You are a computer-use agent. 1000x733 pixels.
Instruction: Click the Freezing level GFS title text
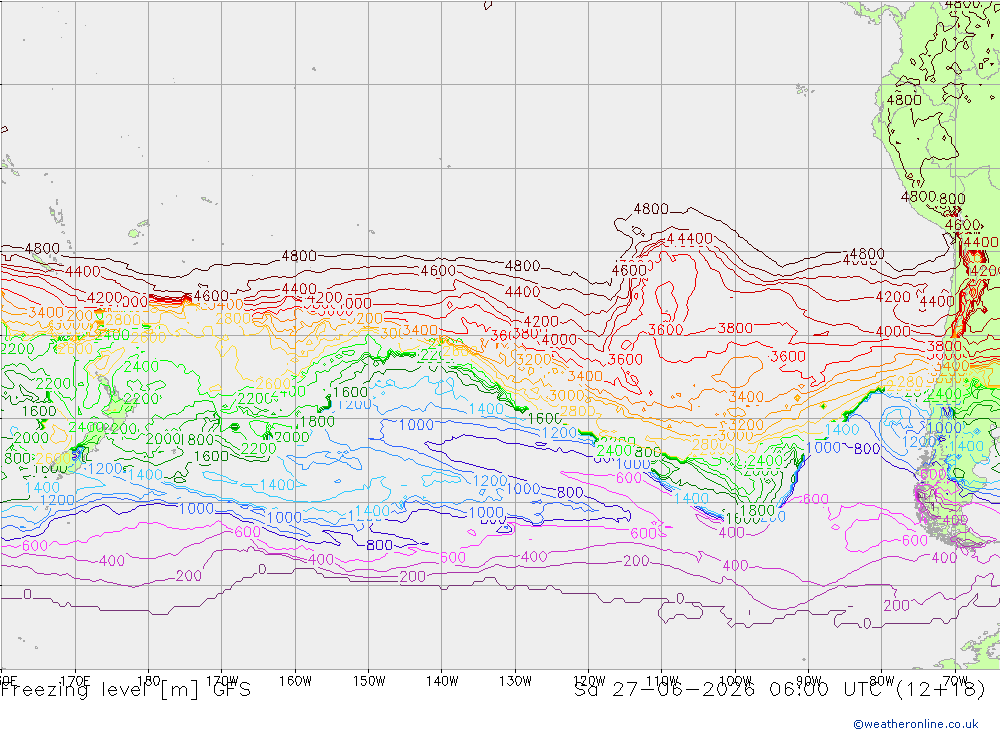[126, 690]
